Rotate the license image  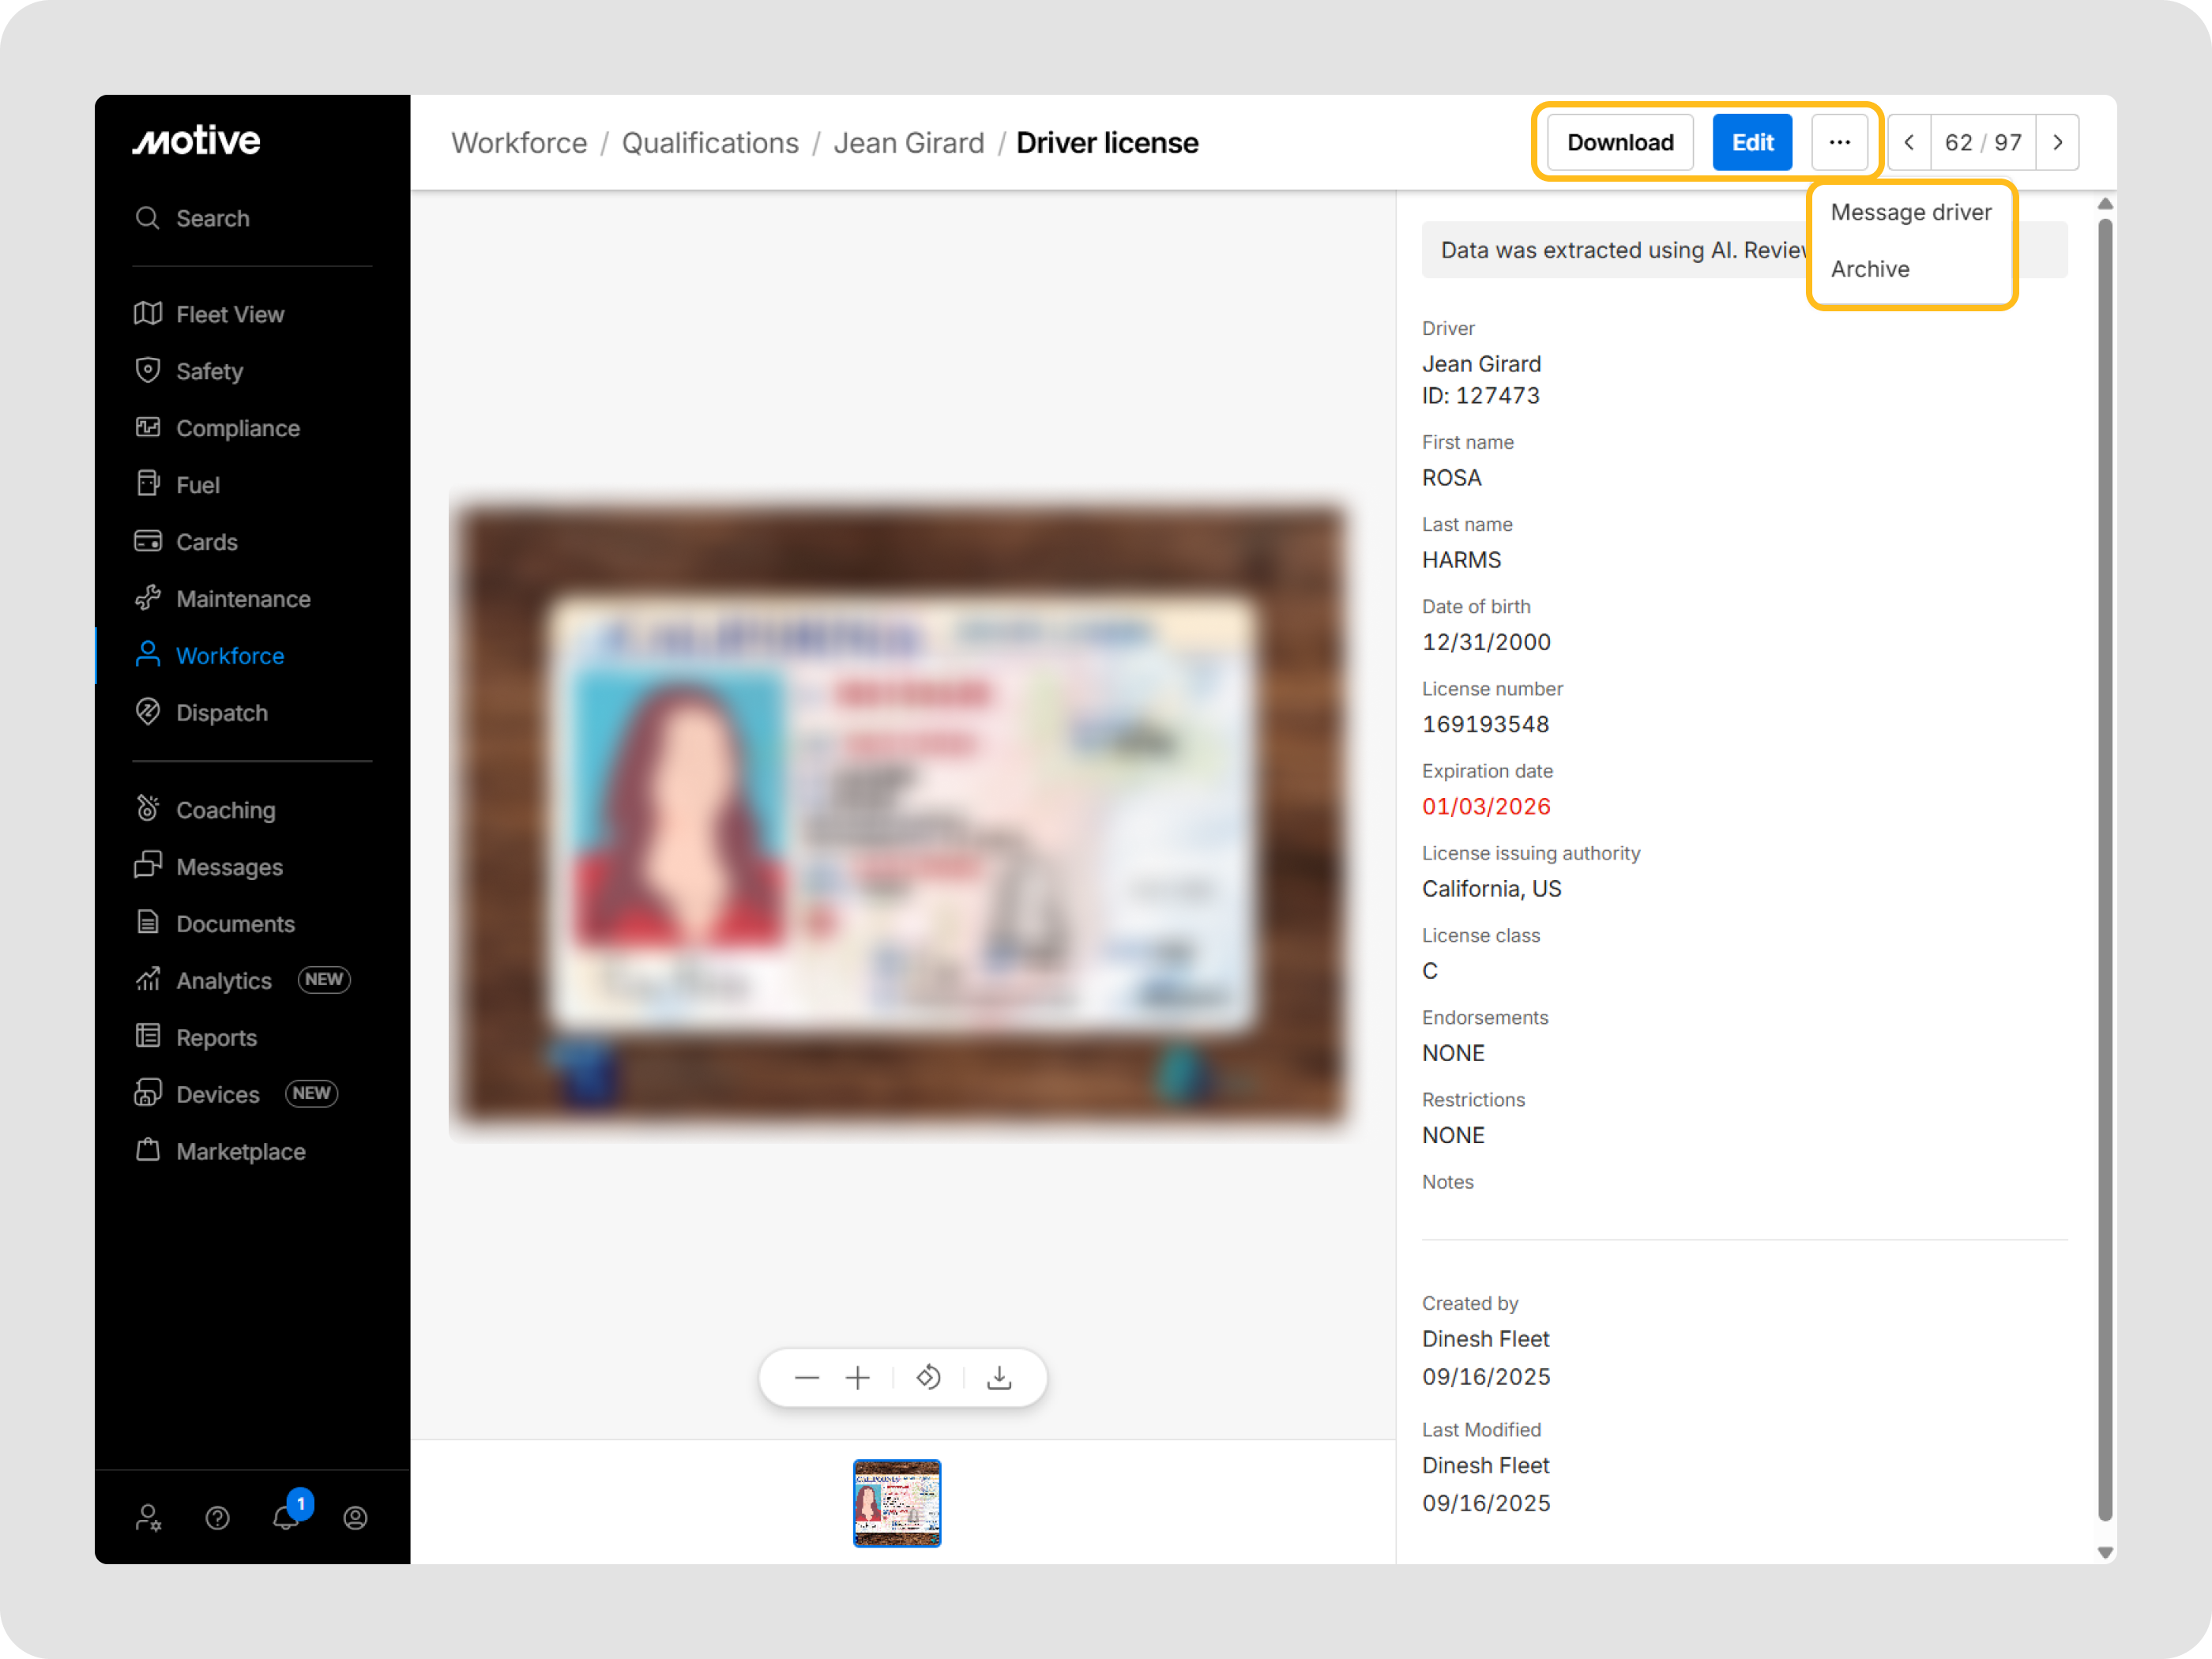coord(928,1378)
